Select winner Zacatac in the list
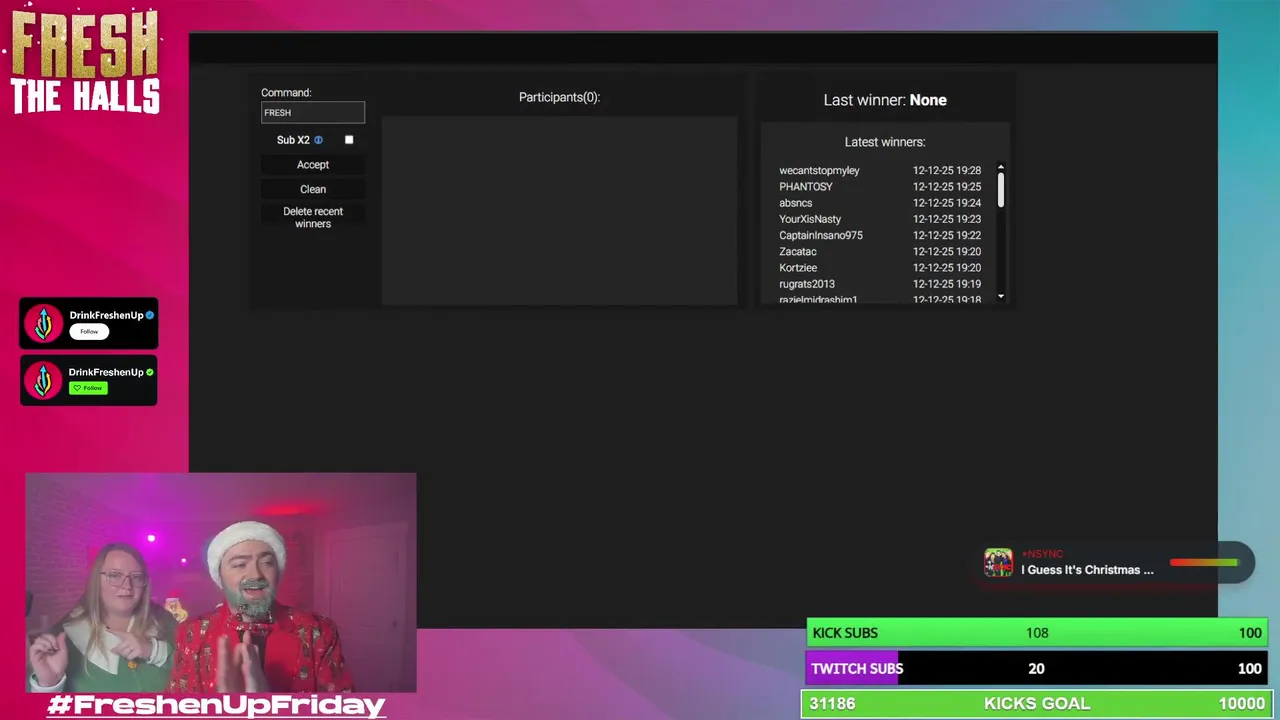Viewport: 1280px width, 720px height. click(x=798, y=252)
